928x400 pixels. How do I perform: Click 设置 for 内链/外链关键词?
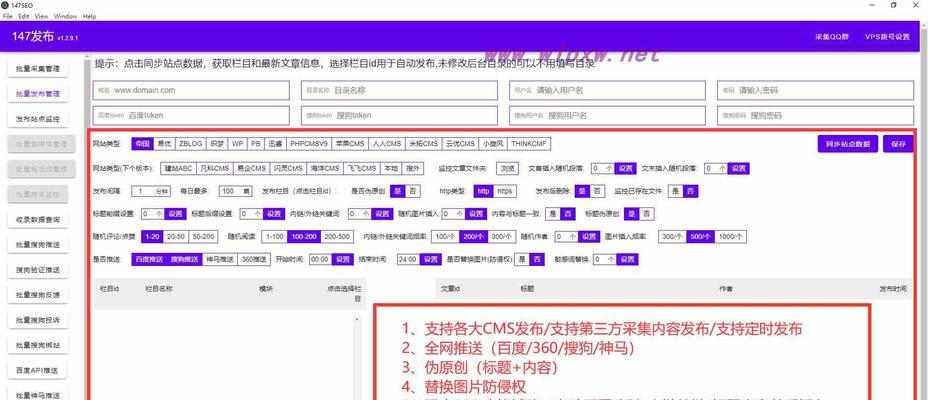click(382, 214)
